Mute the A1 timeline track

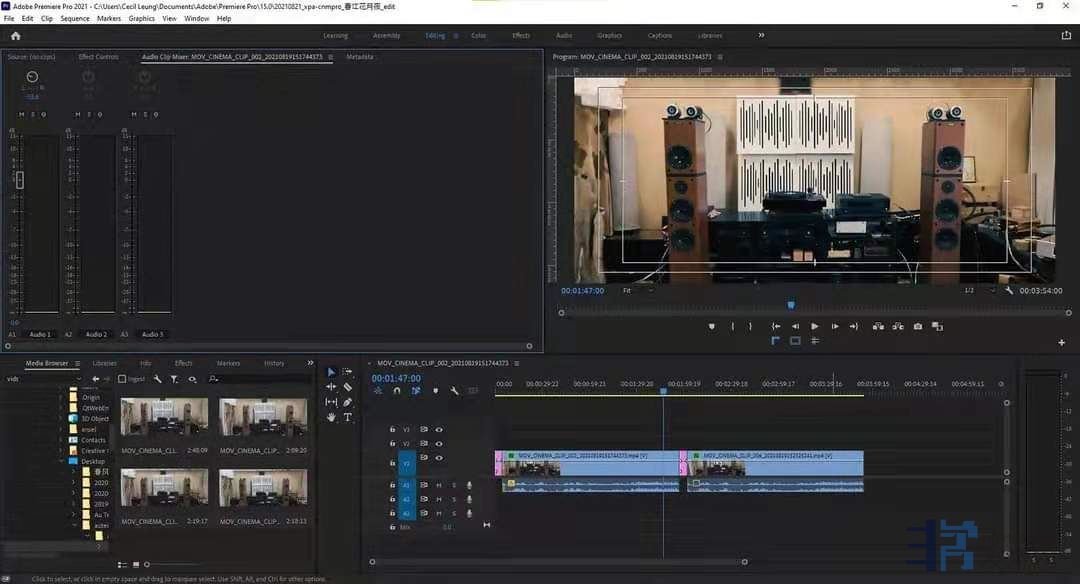click(x=438, y=485)
